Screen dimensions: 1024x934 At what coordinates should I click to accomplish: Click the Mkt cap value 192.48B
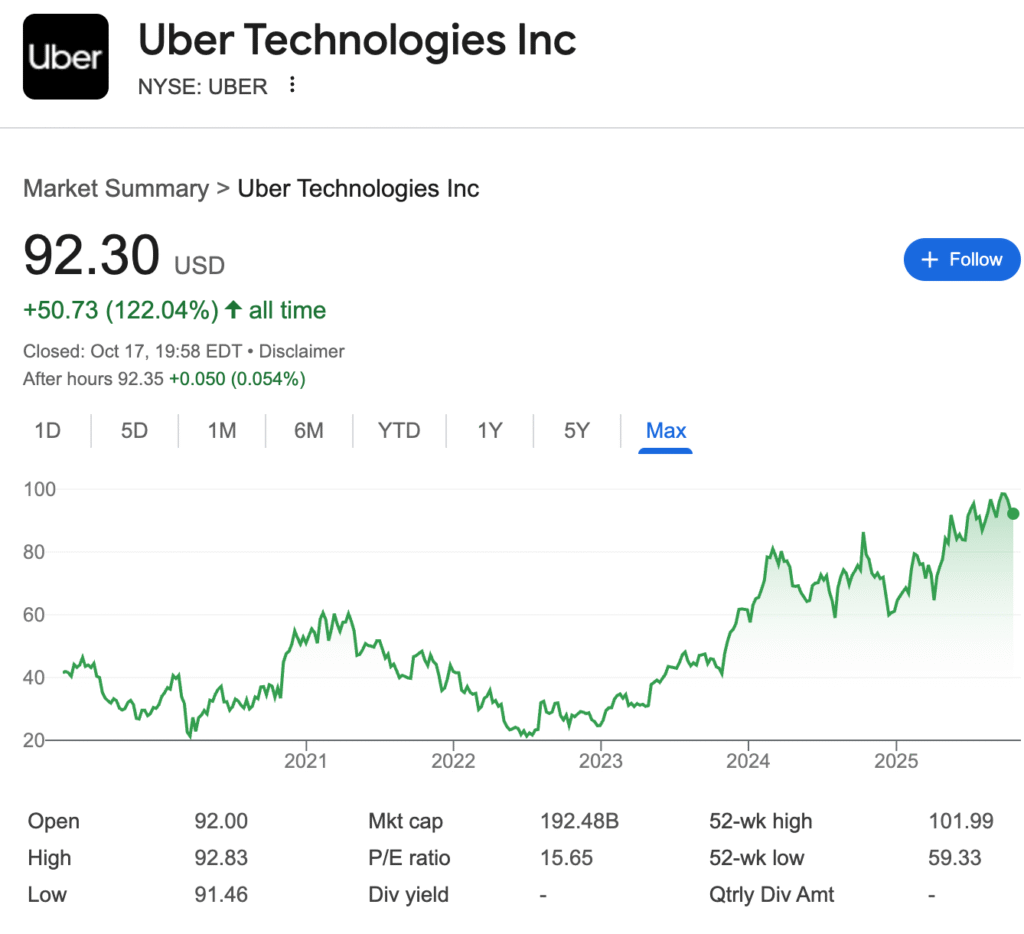tap(579, 822)
